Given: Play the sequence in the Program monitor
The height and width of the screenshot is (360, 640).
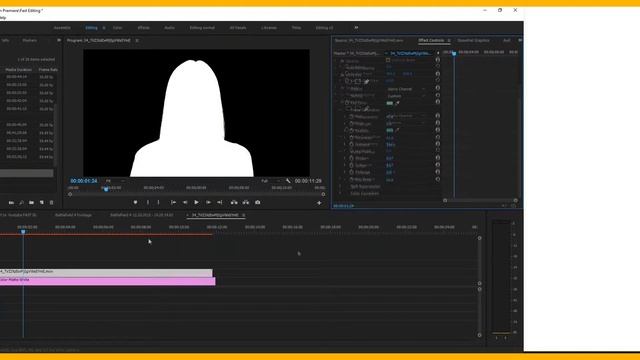Looking at the screenshot, I should tap(196, 202).
